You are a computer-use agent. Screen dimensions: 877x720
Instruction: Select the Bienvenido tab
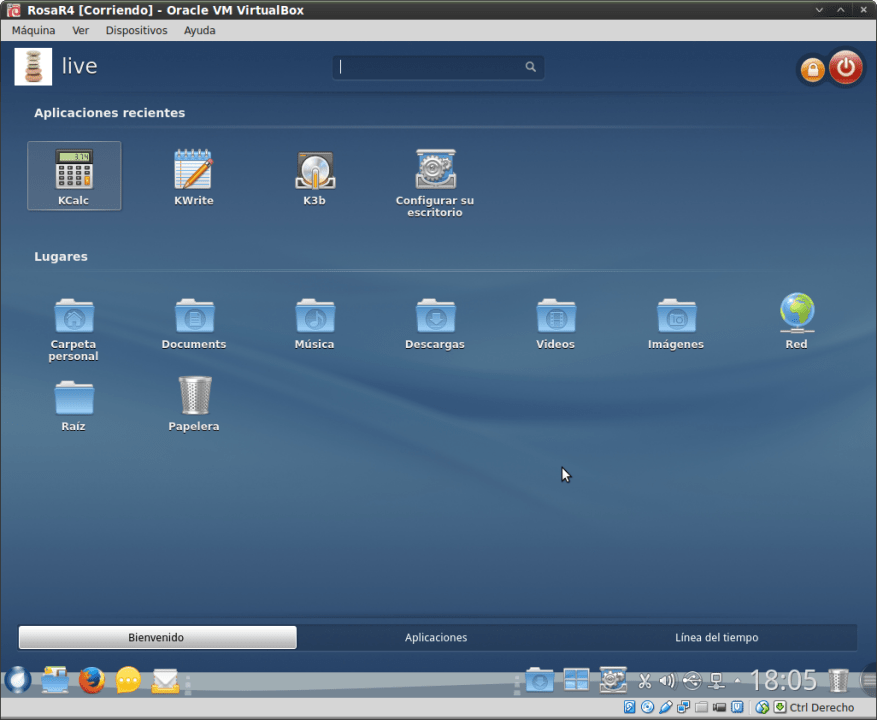coord(157,637)
